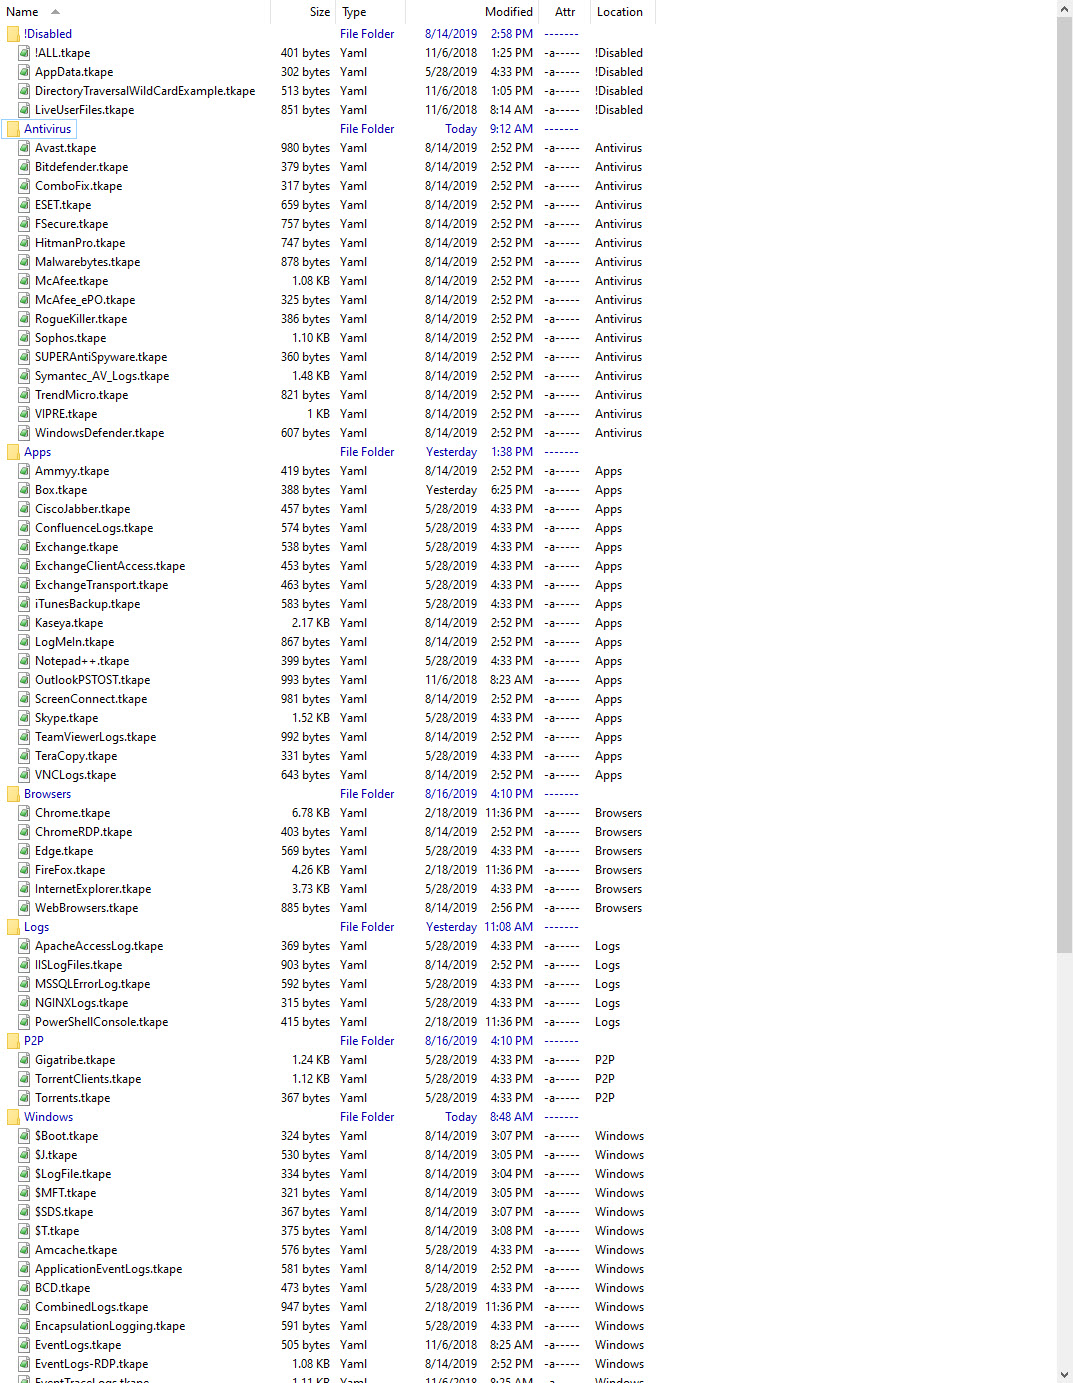Click the file icon beside Chrome.tkape

tap(24, 813)
